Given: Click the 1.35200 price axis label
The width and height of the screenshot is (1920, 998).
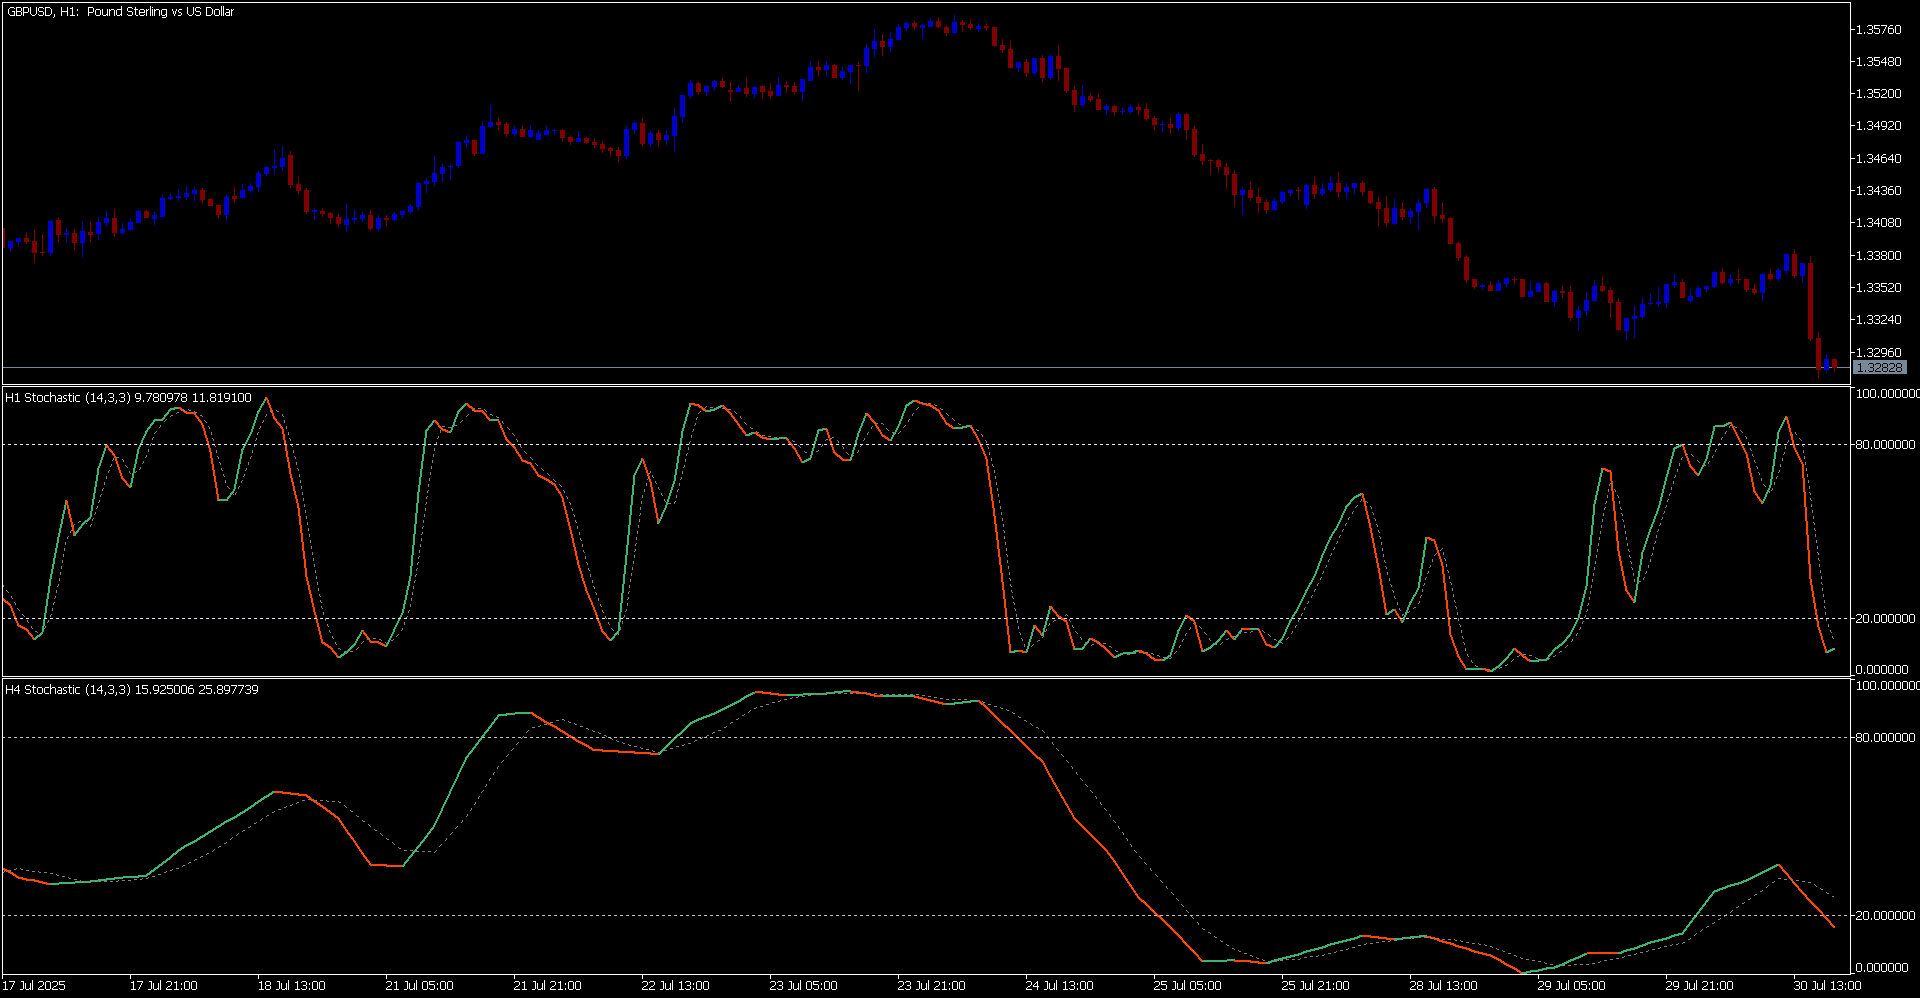Looking at the screenshot, I should (x=1878, y=94).
